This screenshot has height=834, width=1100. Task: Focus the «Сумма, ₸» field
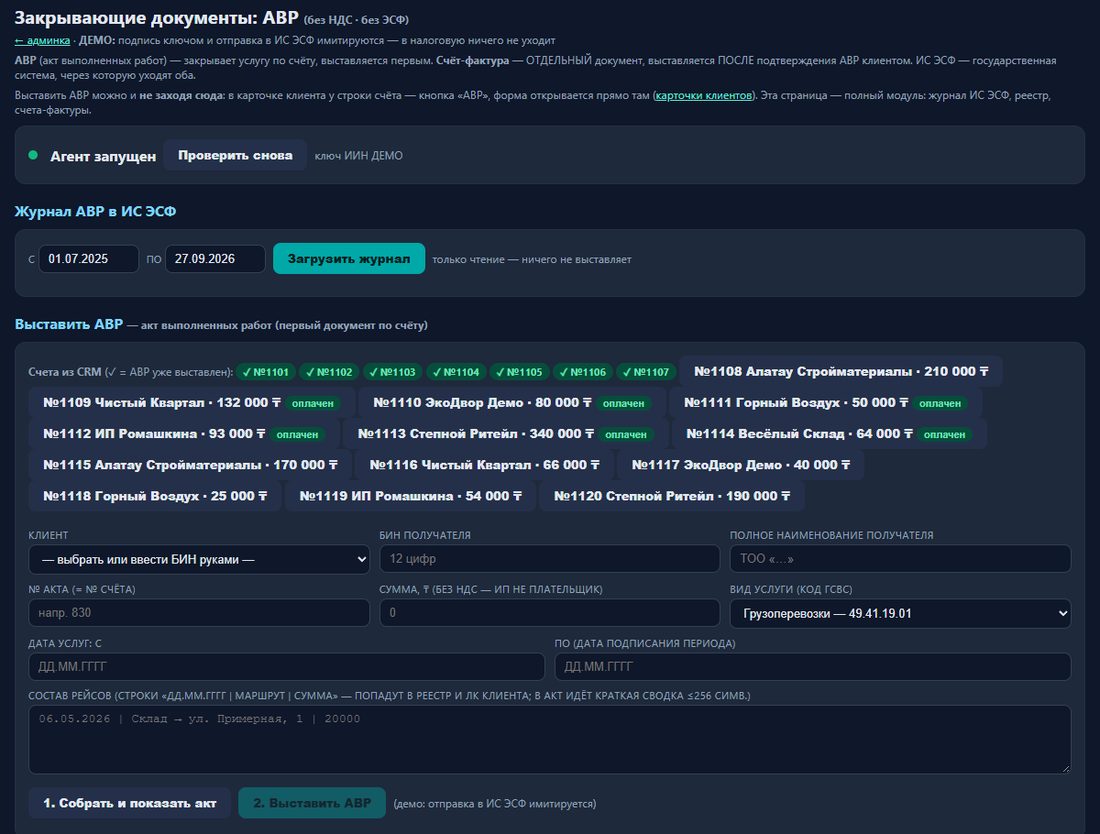tap(549, 612)
